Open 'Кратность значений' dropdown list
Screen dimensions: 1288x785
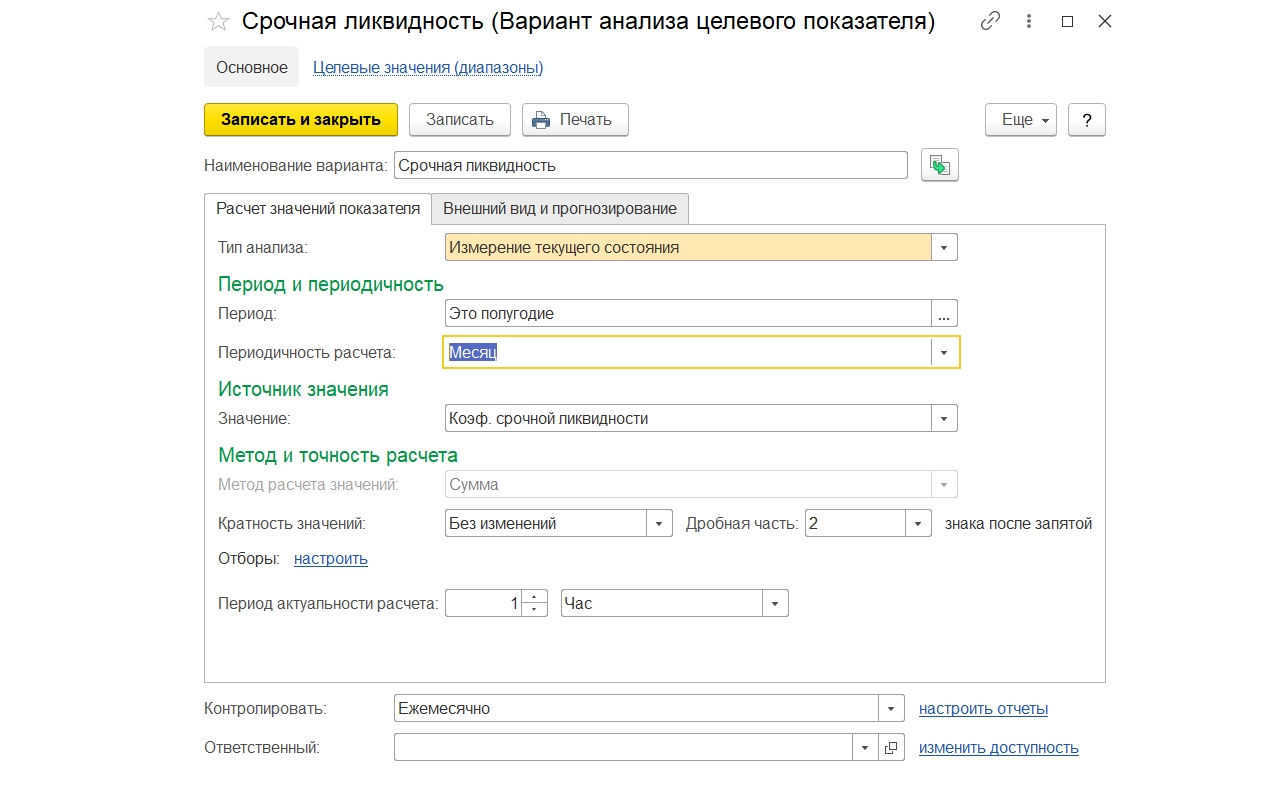coord(659,524)
